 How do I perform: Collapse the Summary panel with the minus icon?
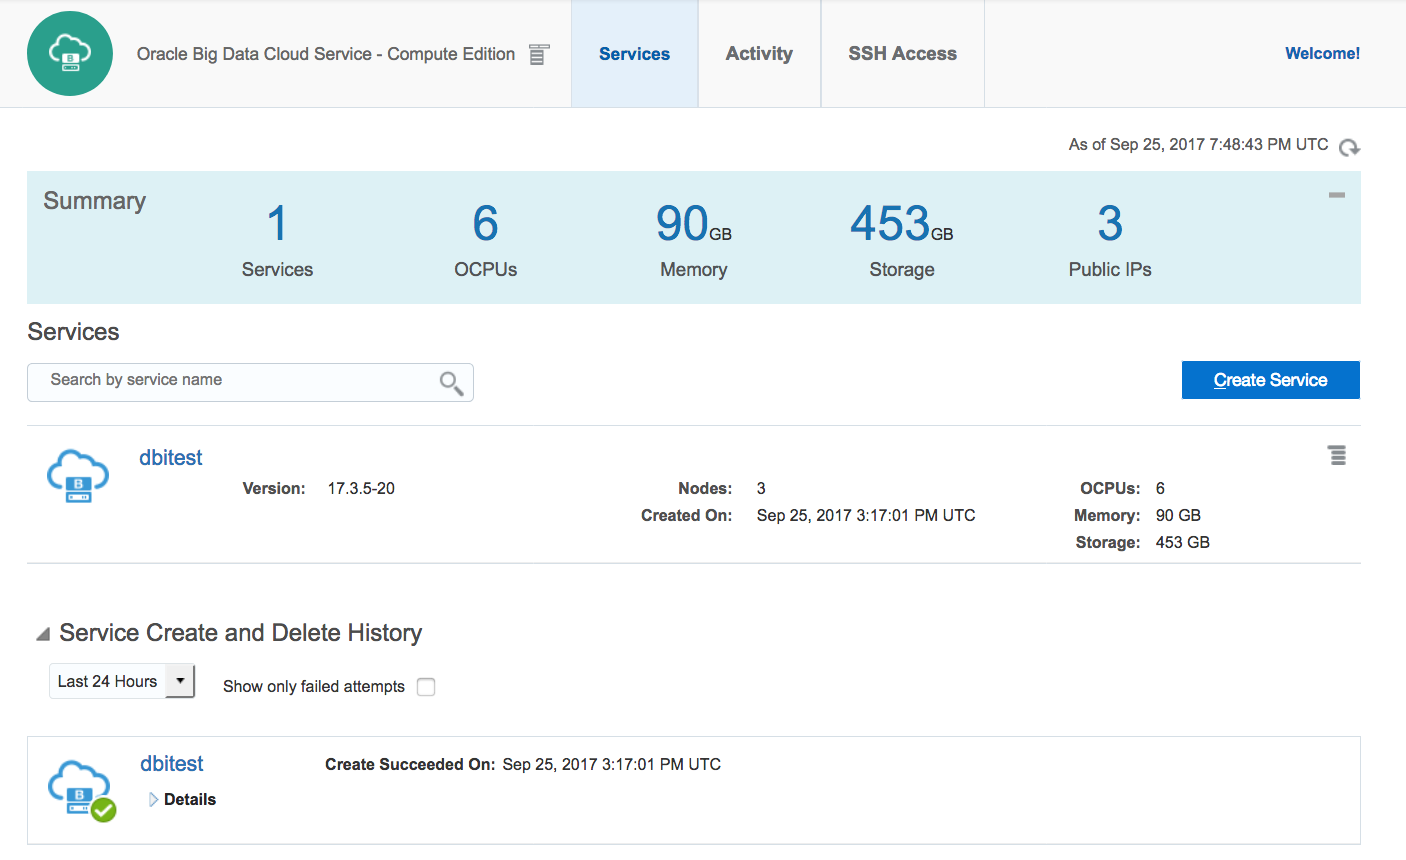coord(1336,195)
